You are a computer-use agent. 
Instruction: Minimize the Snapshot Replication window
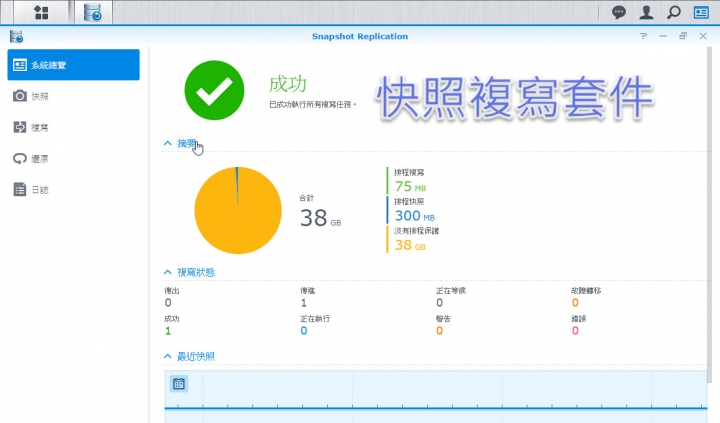coord(663,36)
